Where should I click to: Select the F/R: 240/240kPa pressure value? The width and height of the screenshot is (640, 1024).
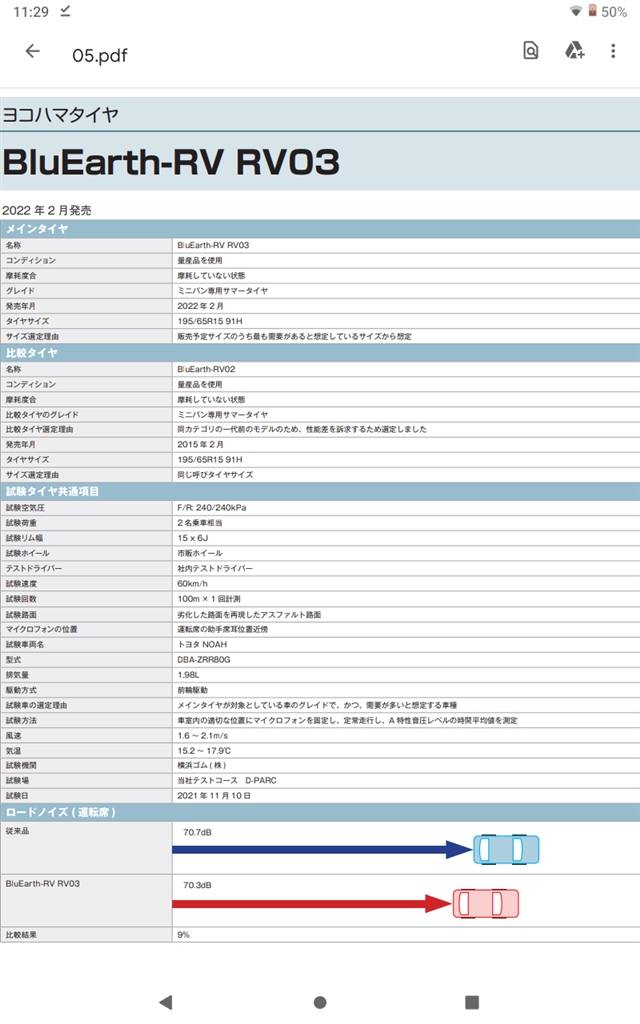click(212, 507)
